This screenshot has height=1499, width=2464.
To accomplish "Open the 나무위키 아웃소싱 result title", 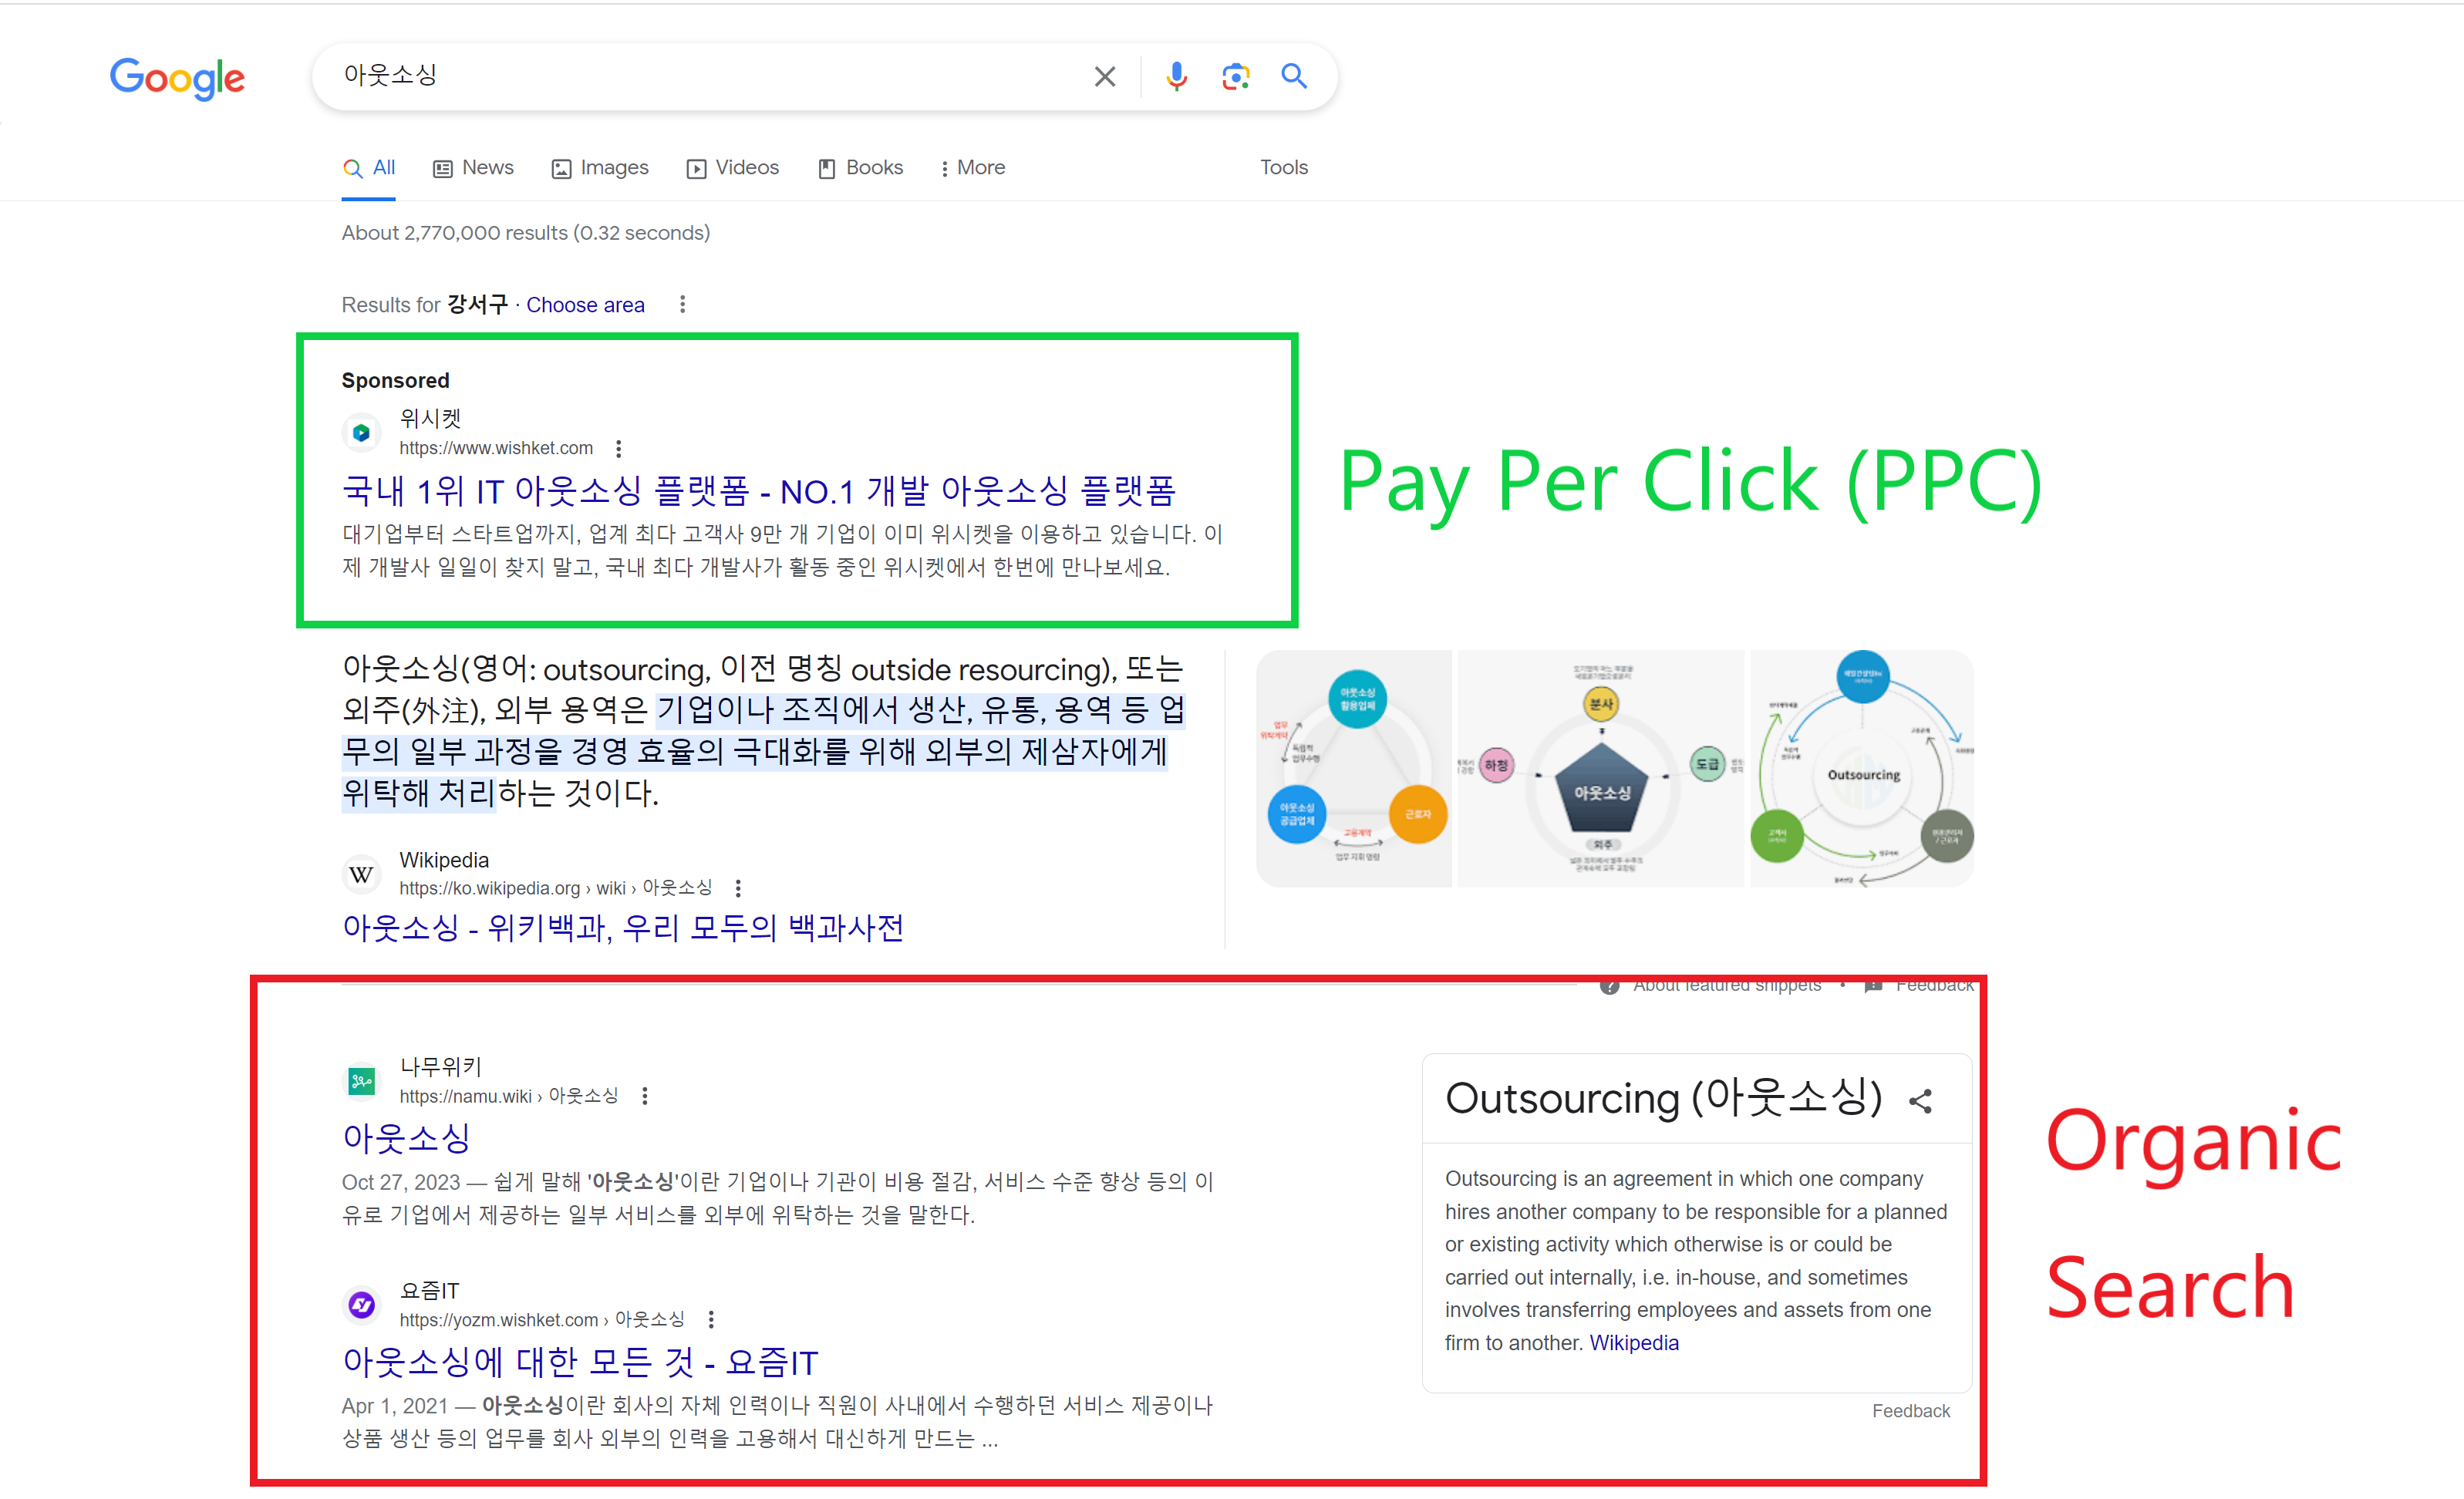I will tap(406, 1138).
